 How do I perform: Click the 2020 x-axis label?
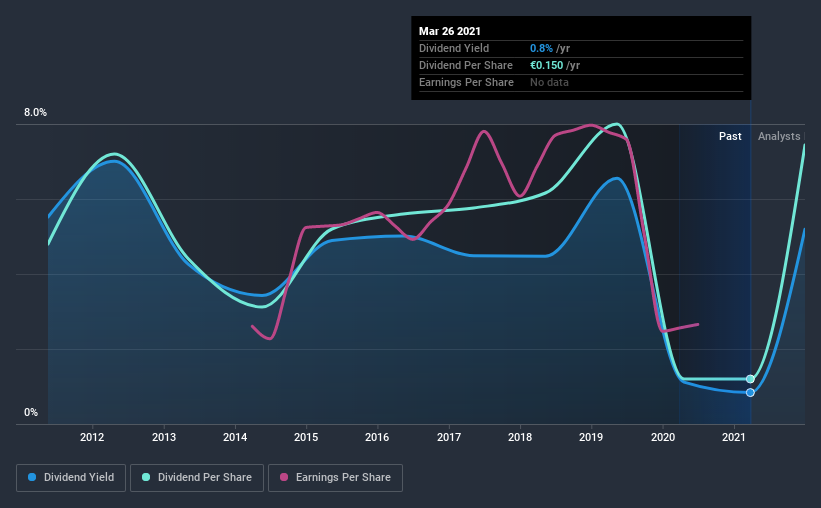tap(663, 437)
